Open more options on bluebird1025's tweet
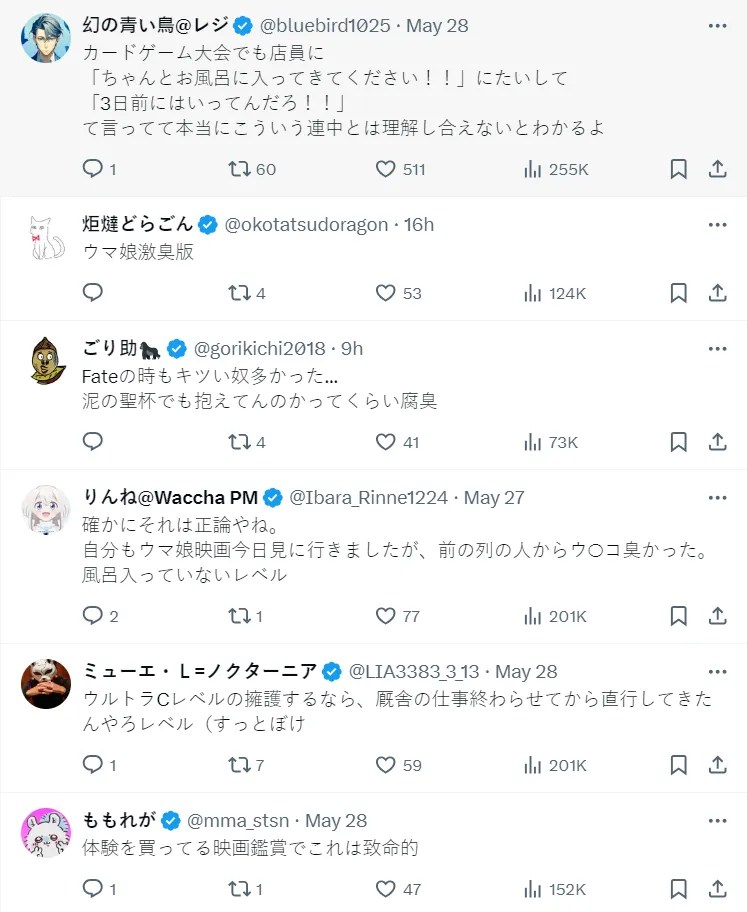This screenshot has height=912, width=747. [717, 25]
